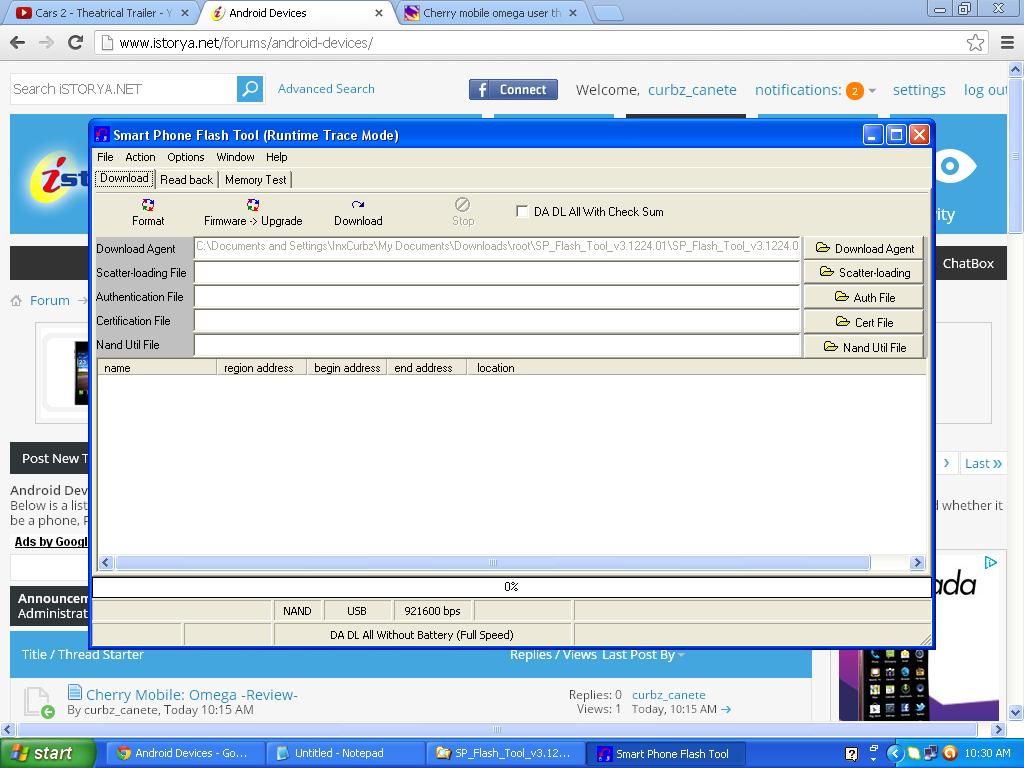The height and width of the screenshot is (768, 1024).
Task: Click the end address column header
Action: (426, 368)
